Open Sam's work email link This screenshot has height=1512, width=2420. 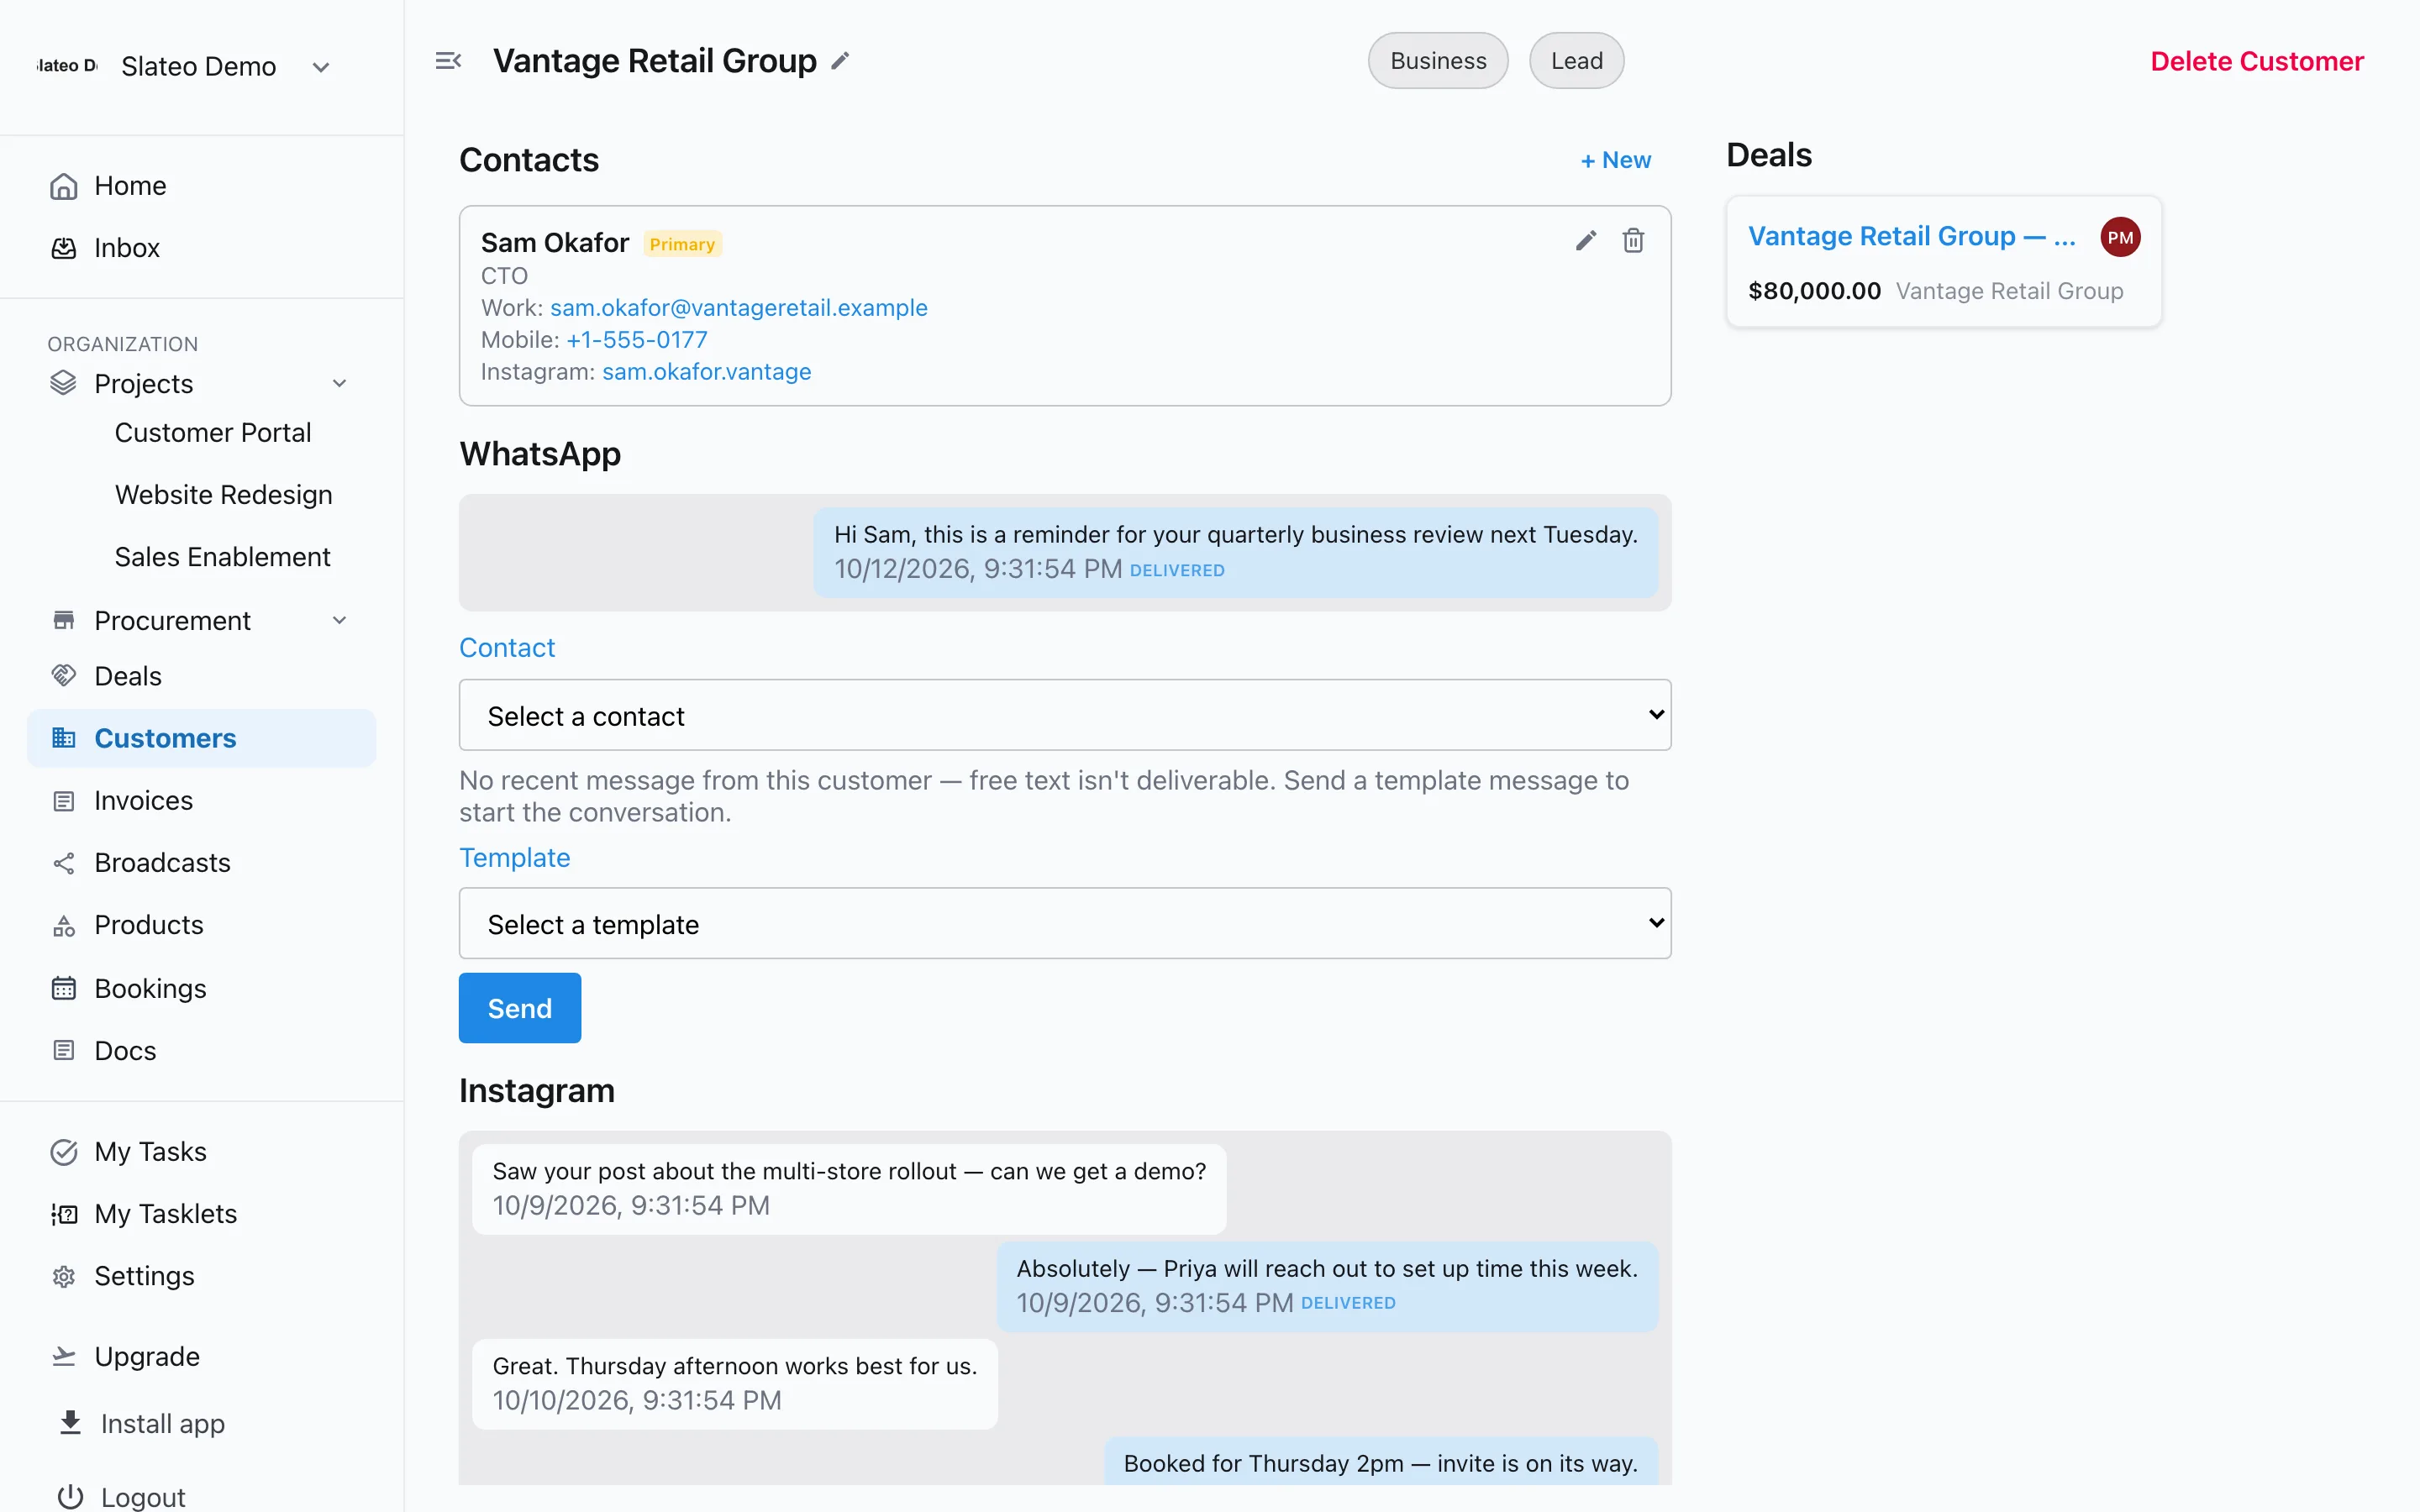pyautogui.click(x=739, y=308)
